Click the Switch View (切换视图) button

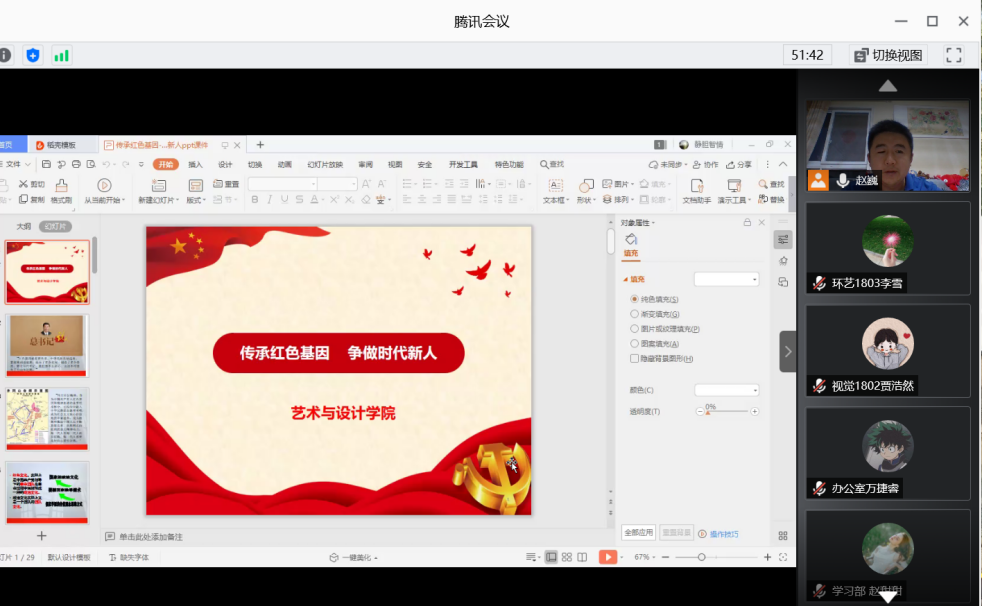pyautogui.click(x=888, y=55)
